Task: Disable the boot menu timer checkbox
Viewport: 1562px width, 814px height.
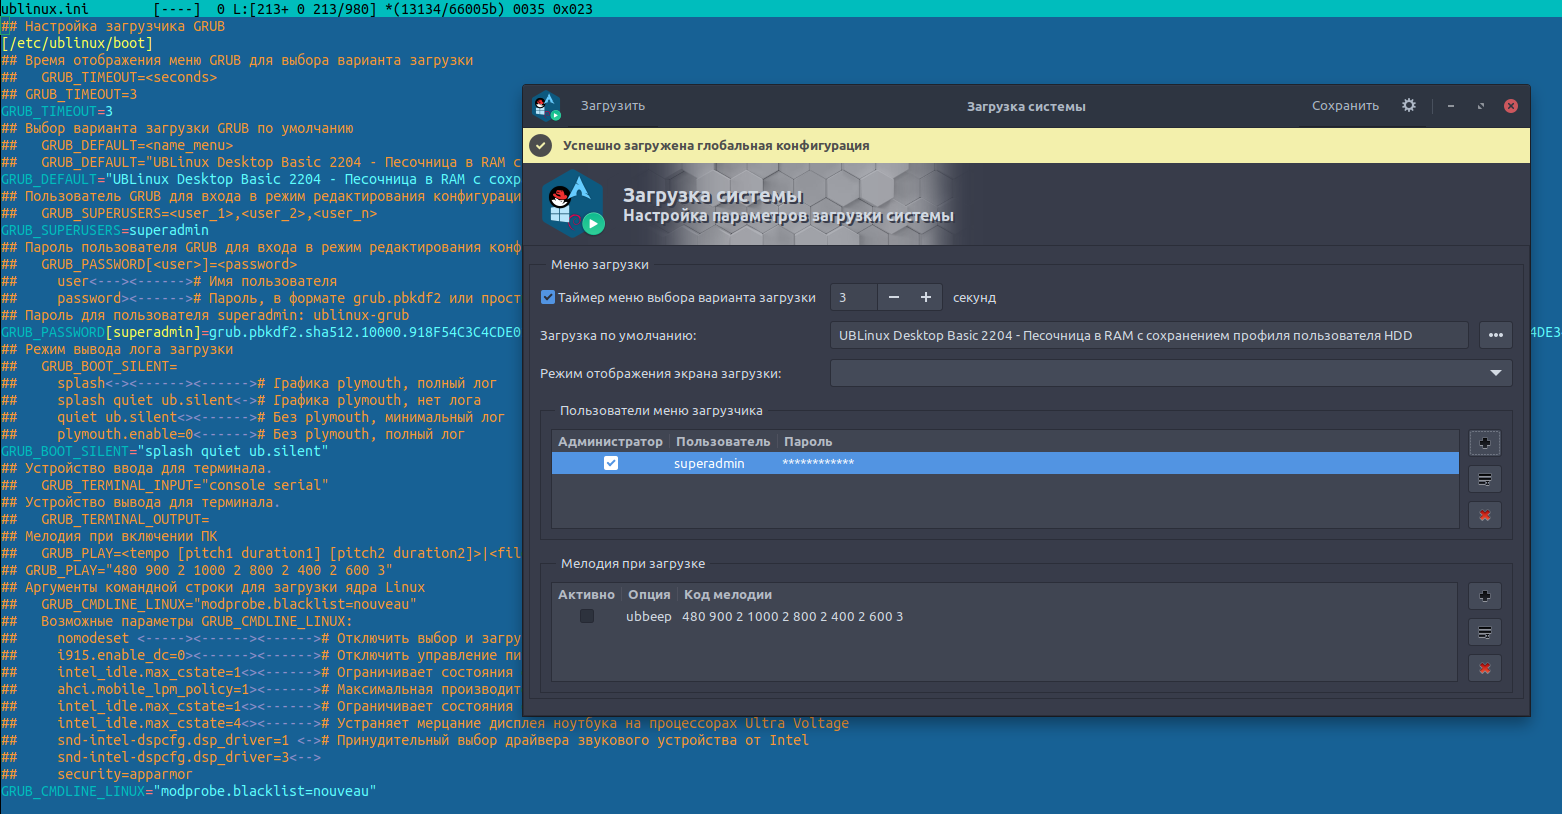Action: tap(548, 297)
